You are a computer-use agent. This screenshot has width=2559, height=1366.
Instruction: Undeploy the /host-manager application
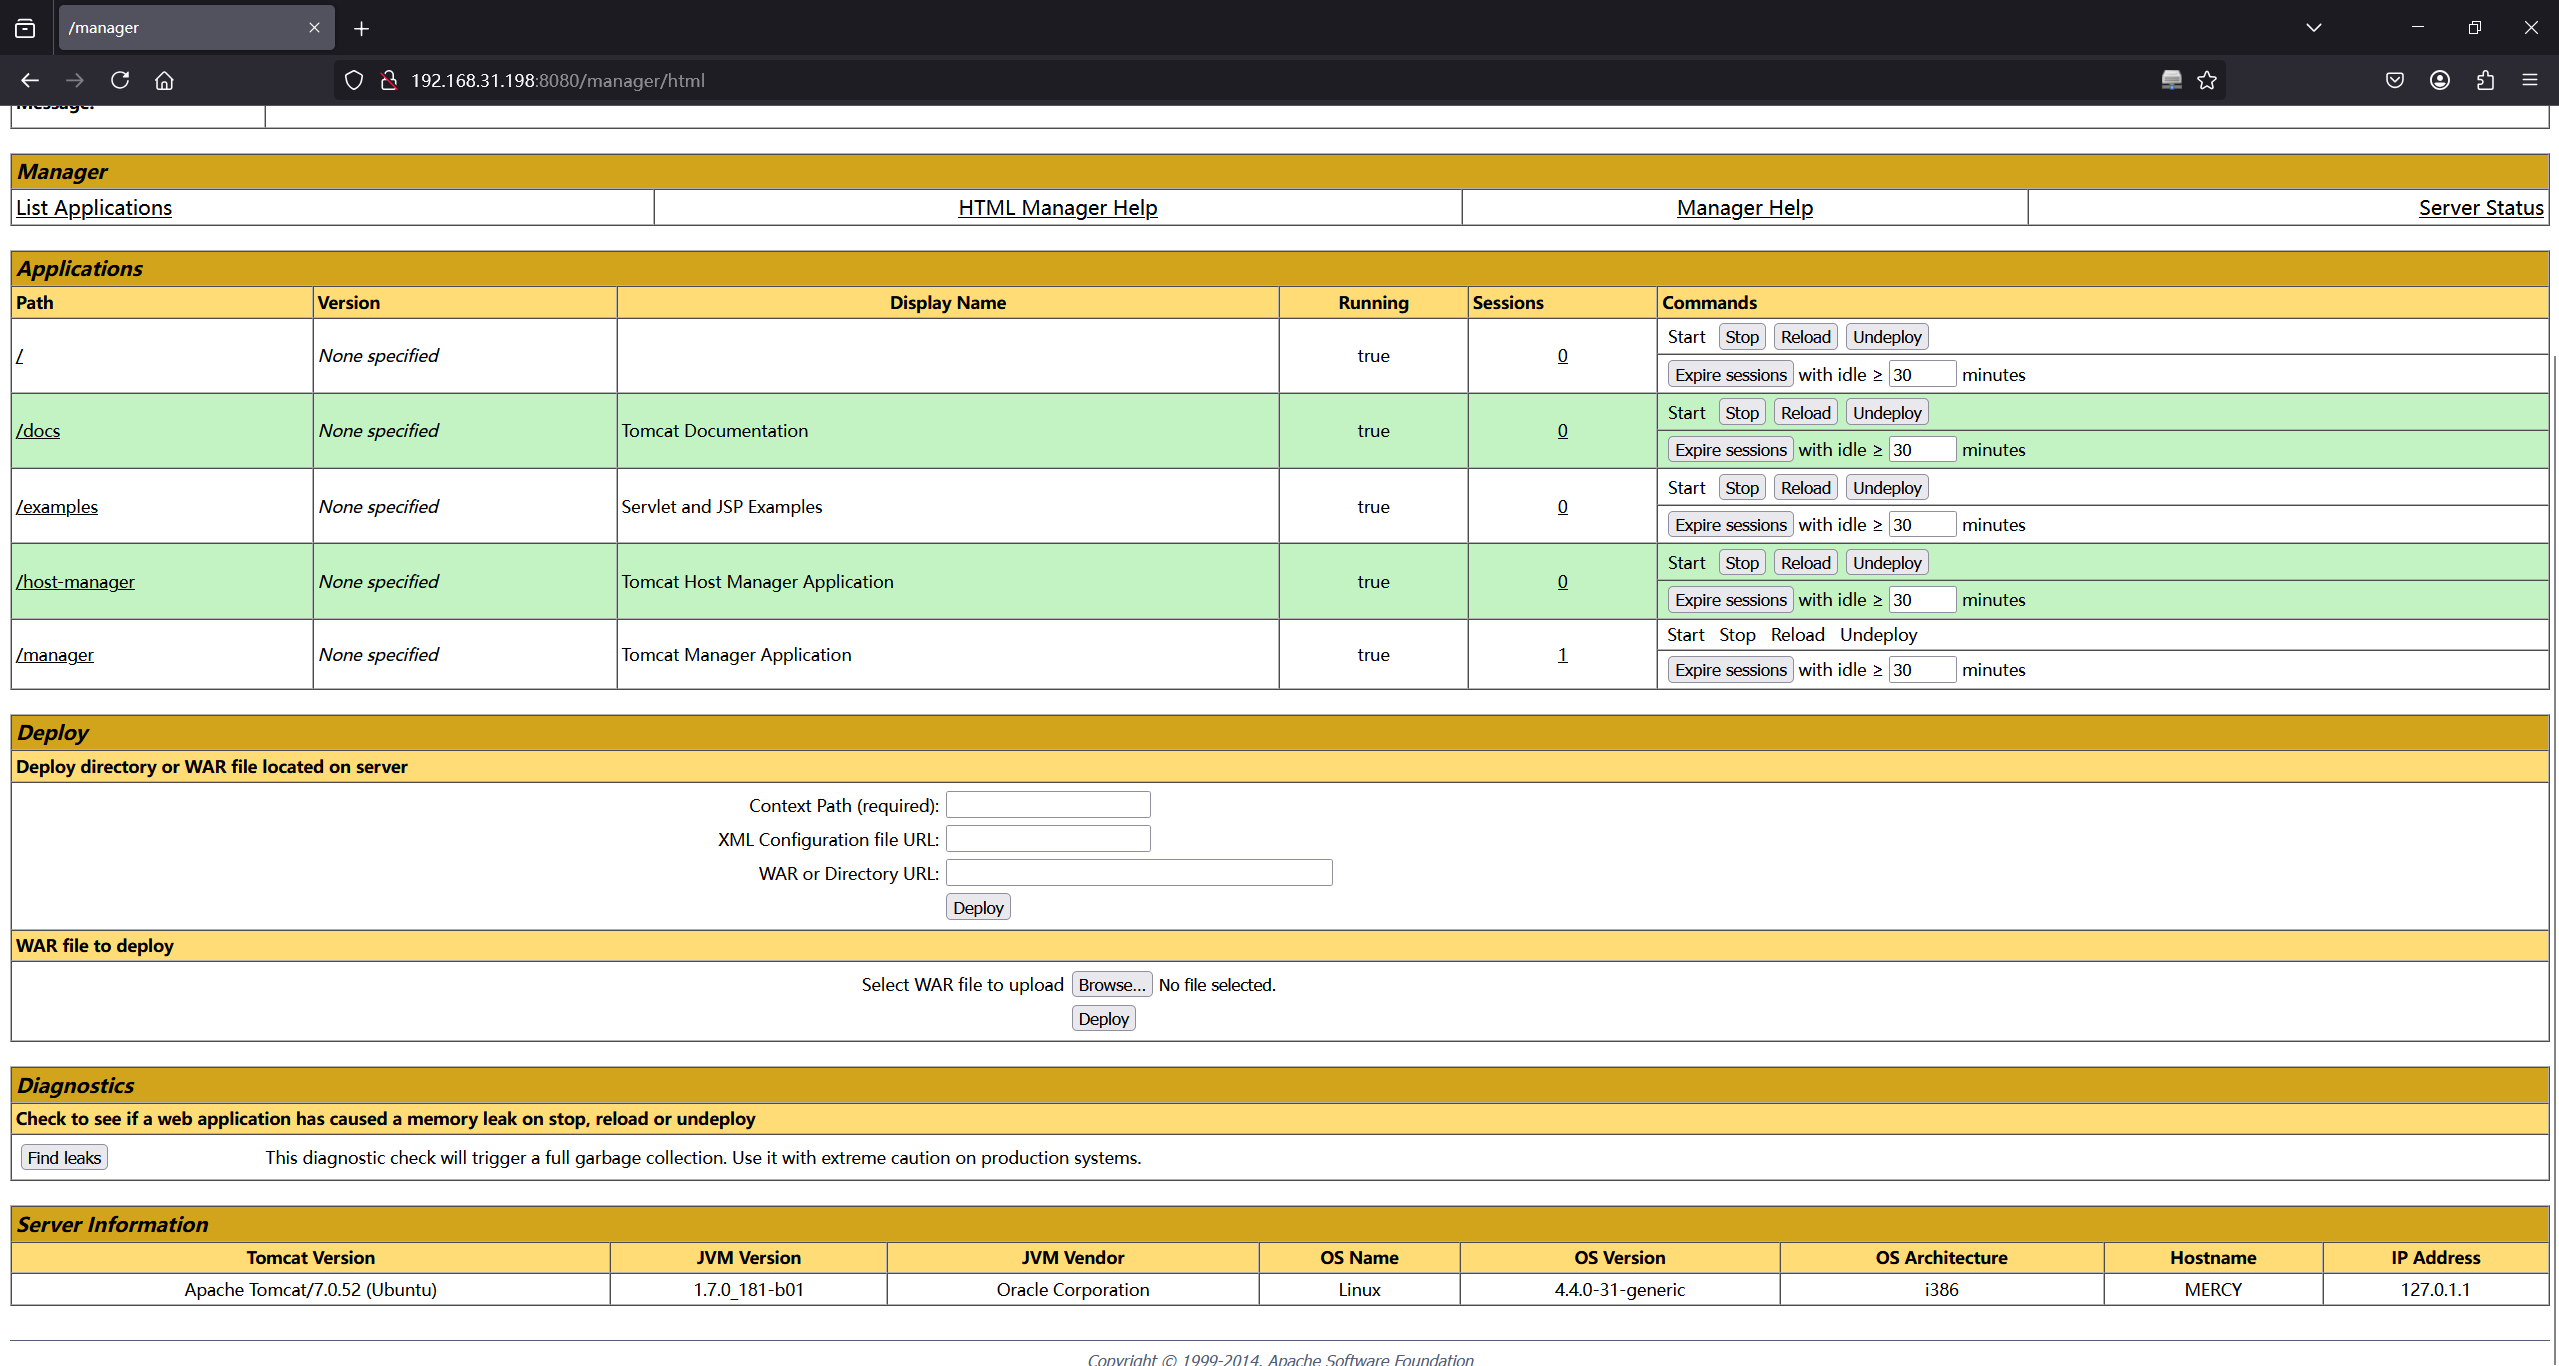coord(1887,563)
